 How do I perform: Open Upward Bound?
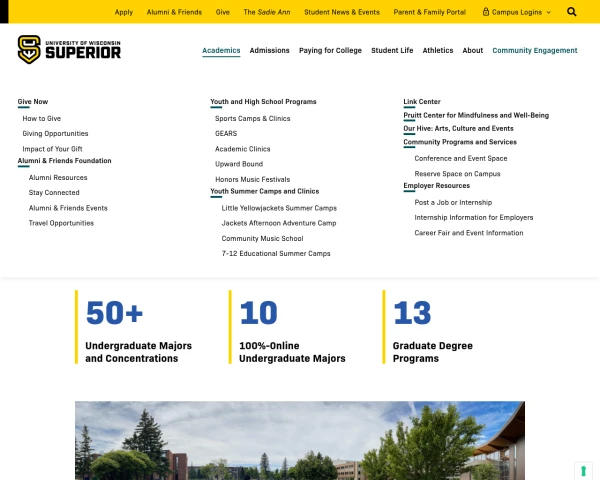point(239,164)
